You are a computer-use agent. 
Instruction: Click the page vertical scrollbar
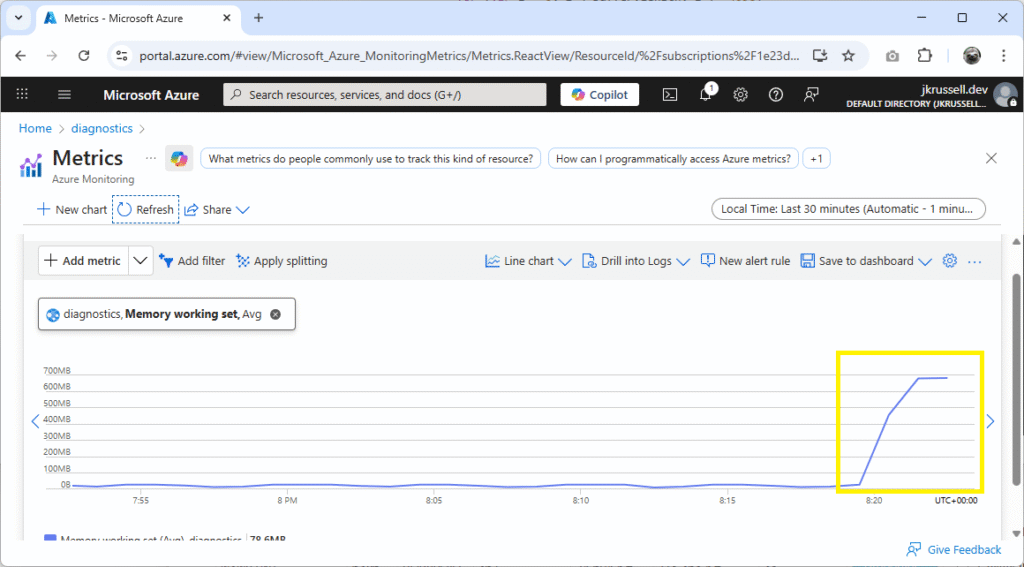pyautogui.click(x=1016, y=379)
